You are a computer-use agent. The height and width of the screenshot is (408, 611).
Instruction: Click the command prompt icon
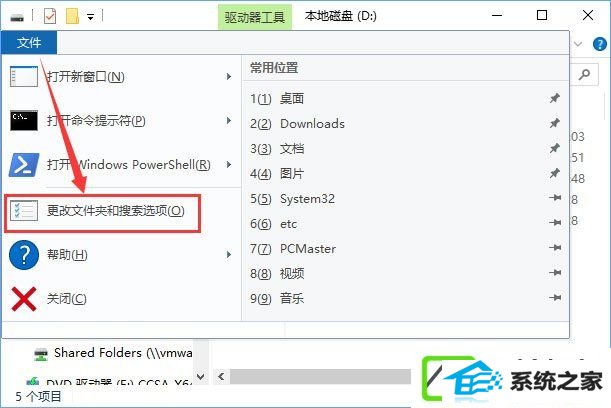pyautogui.click(x=24, y=120)
